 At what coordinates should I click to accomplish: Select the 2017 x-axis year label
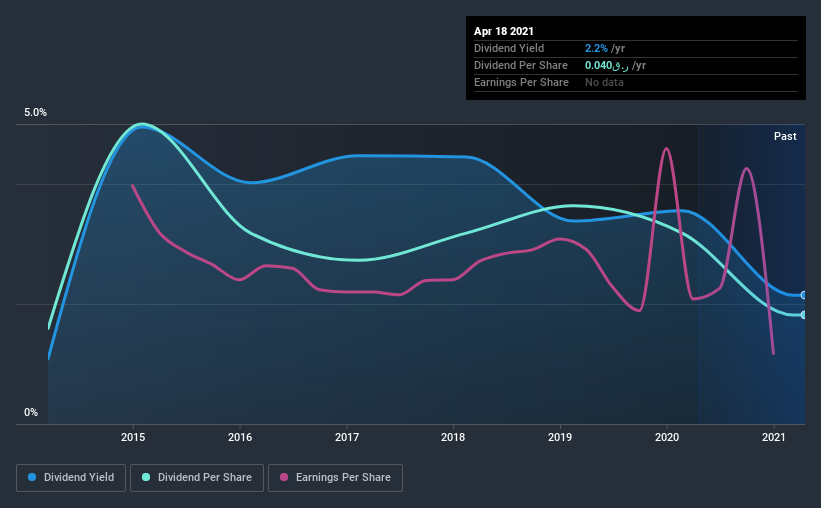[x=347, y=437]
